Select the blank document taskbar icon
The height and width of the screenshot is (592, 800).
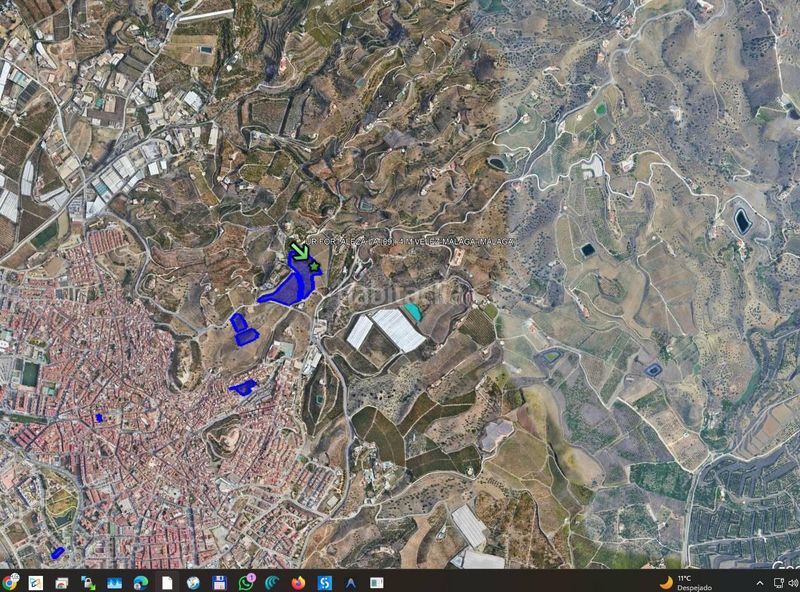click(167, 582)
